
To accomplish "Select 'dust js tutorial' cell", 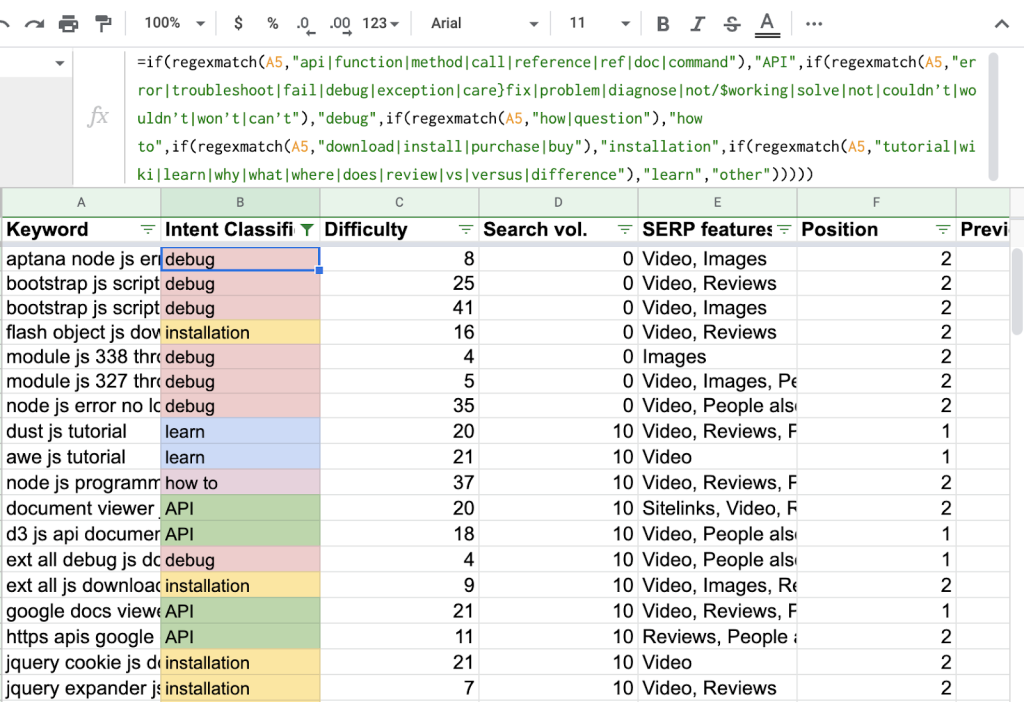I will pos(82,431).
